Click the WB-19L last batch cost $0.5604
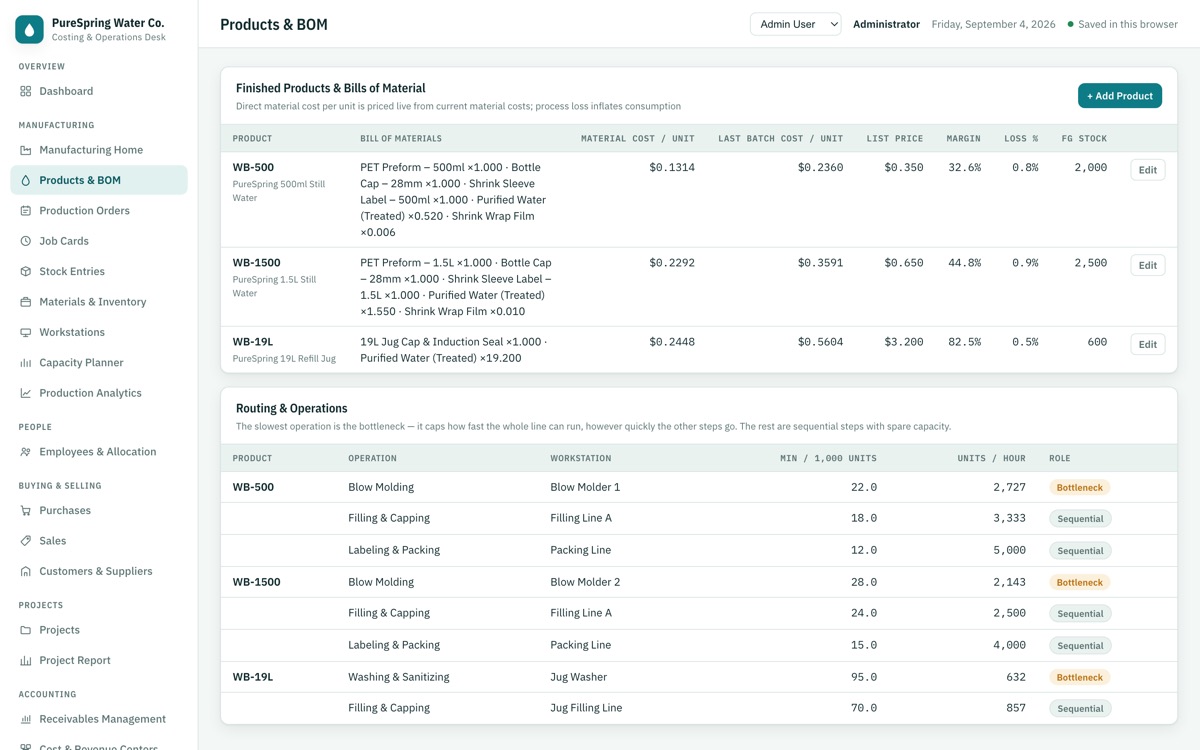The width and height of the screenshot is (1200, 750). (x=820, y=342)
